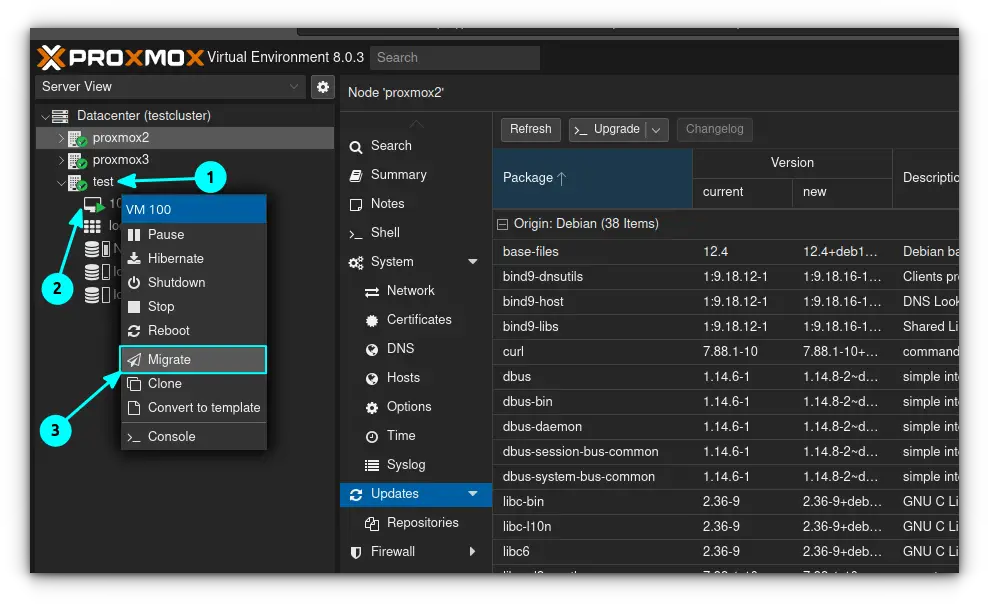This screenshot has width=989, height=605.
Task: Click the 'current' version column header
Action: (x=742, y=192)
